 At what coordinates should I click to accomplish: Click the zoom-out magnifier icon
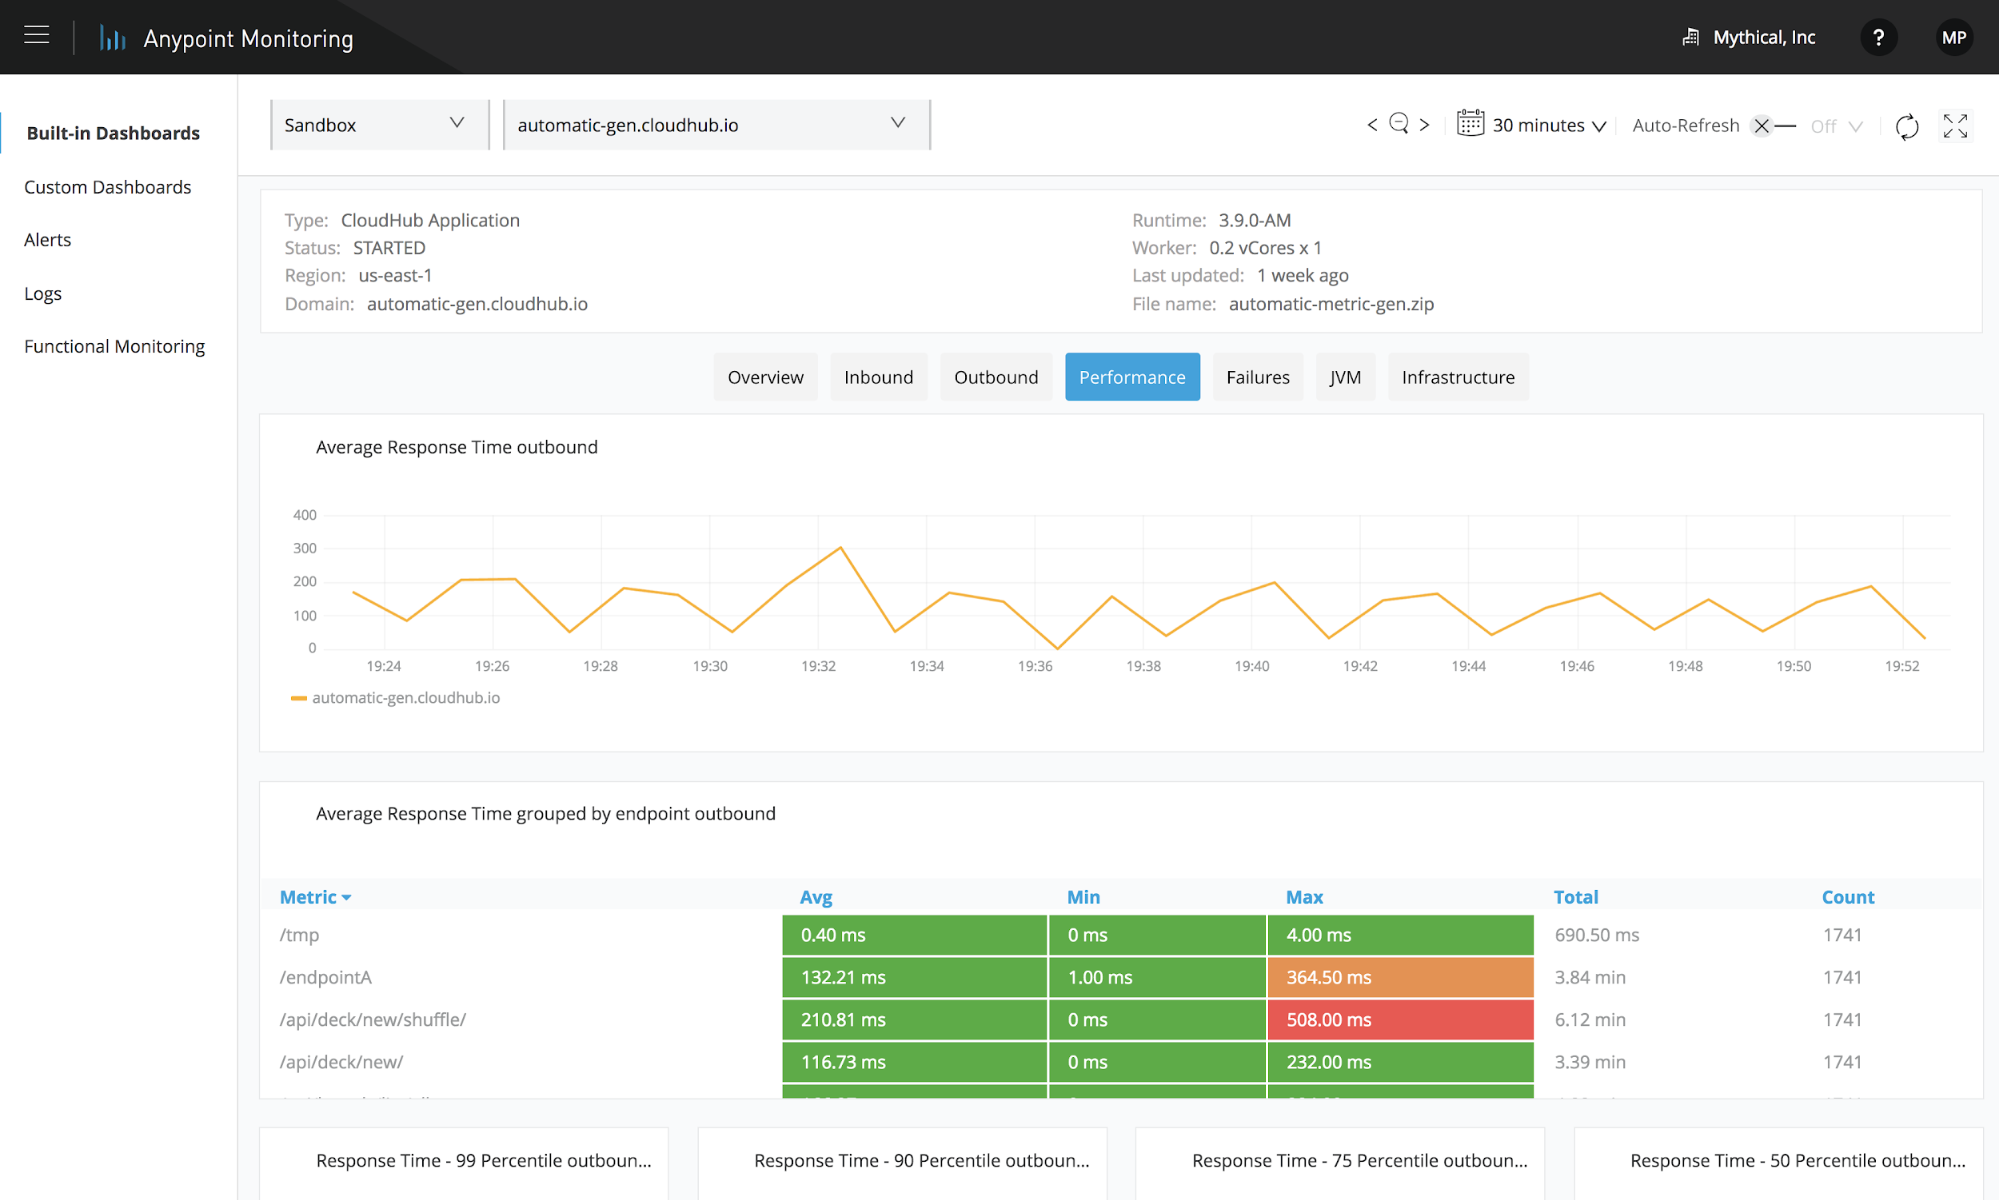coord(1398,124)
